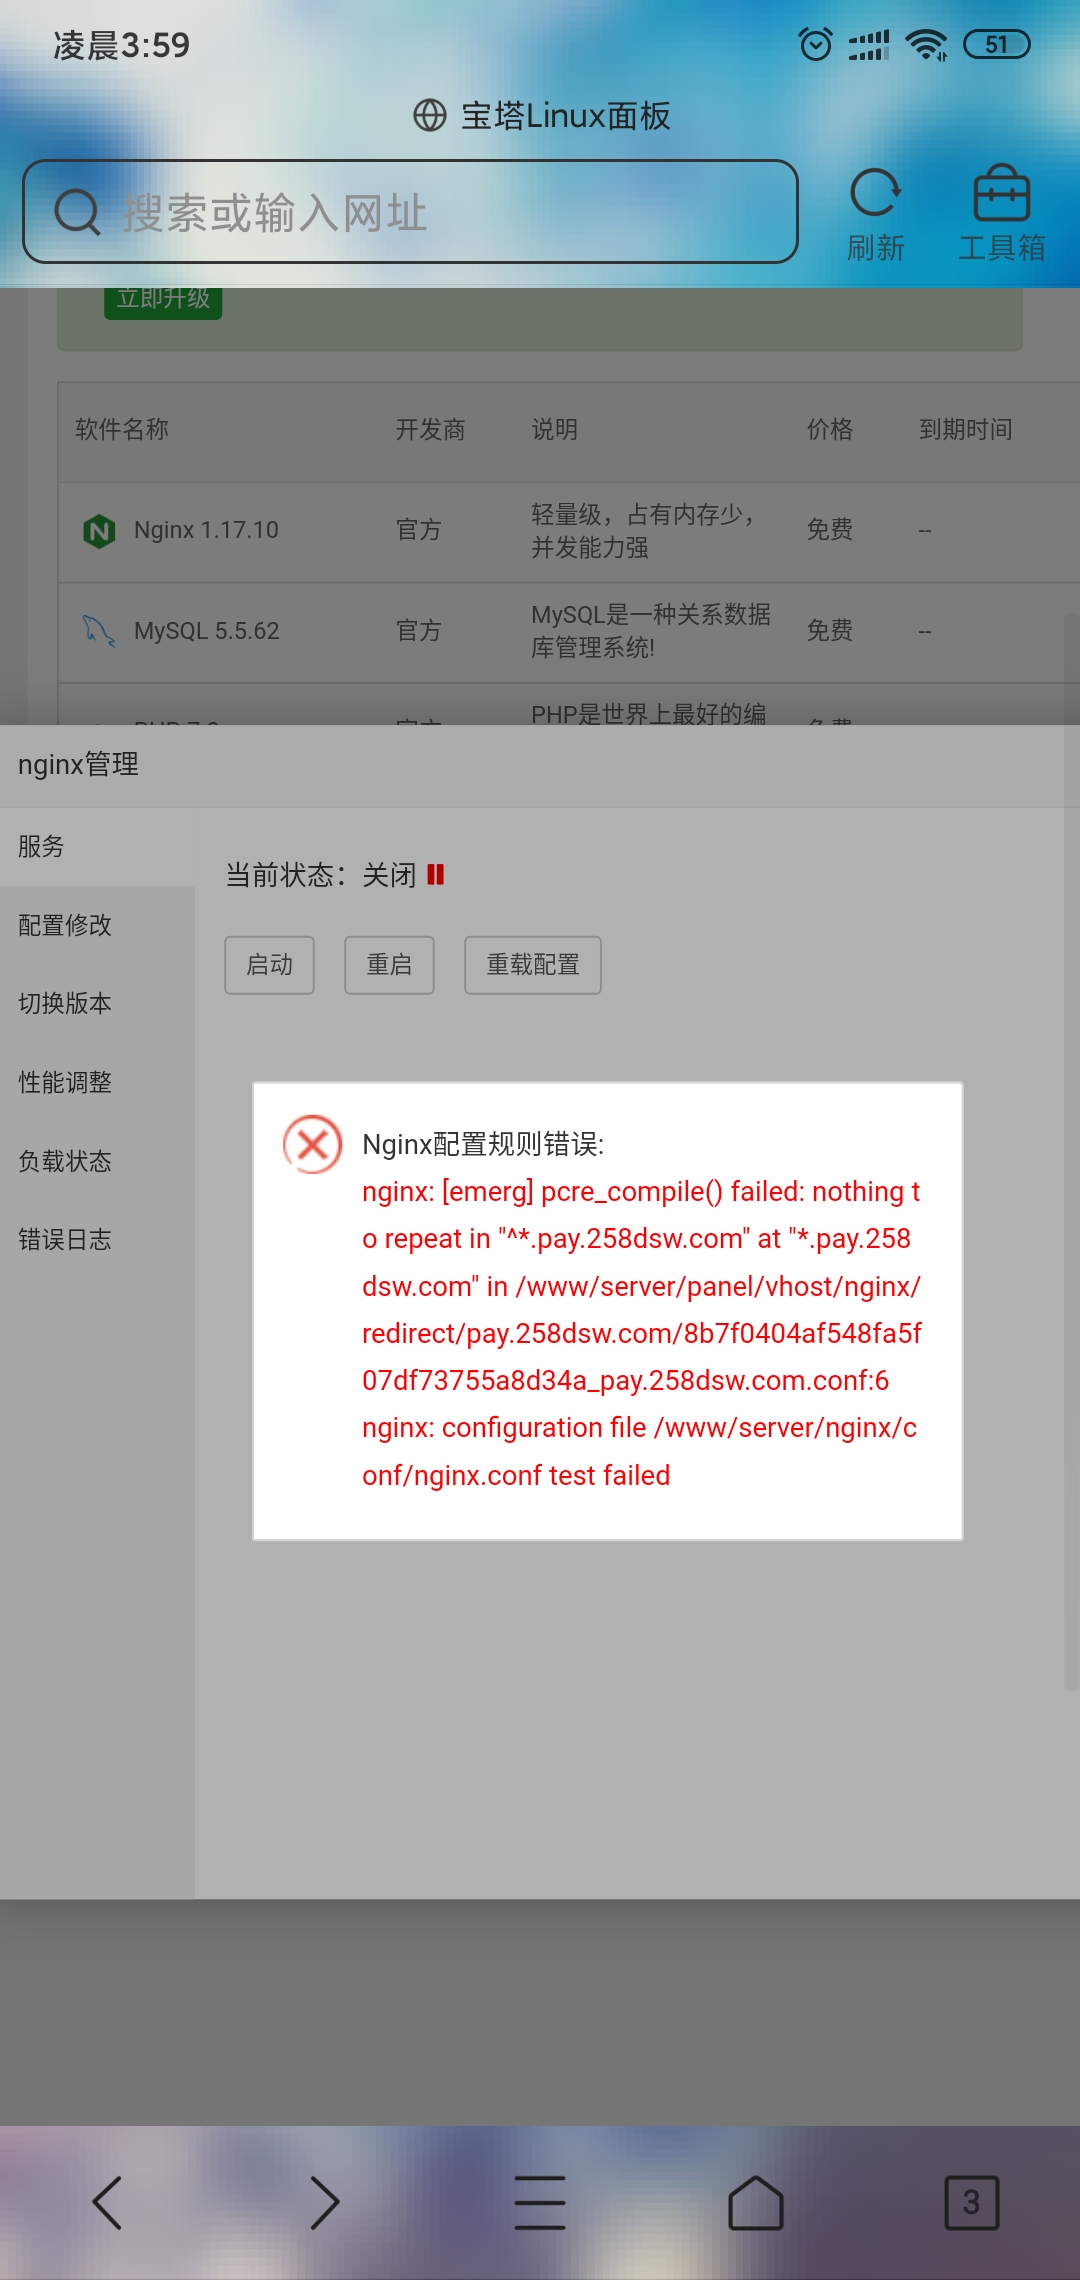Tap the browser home icon
The image size is (1080, 2280).
pos(756,2202)
